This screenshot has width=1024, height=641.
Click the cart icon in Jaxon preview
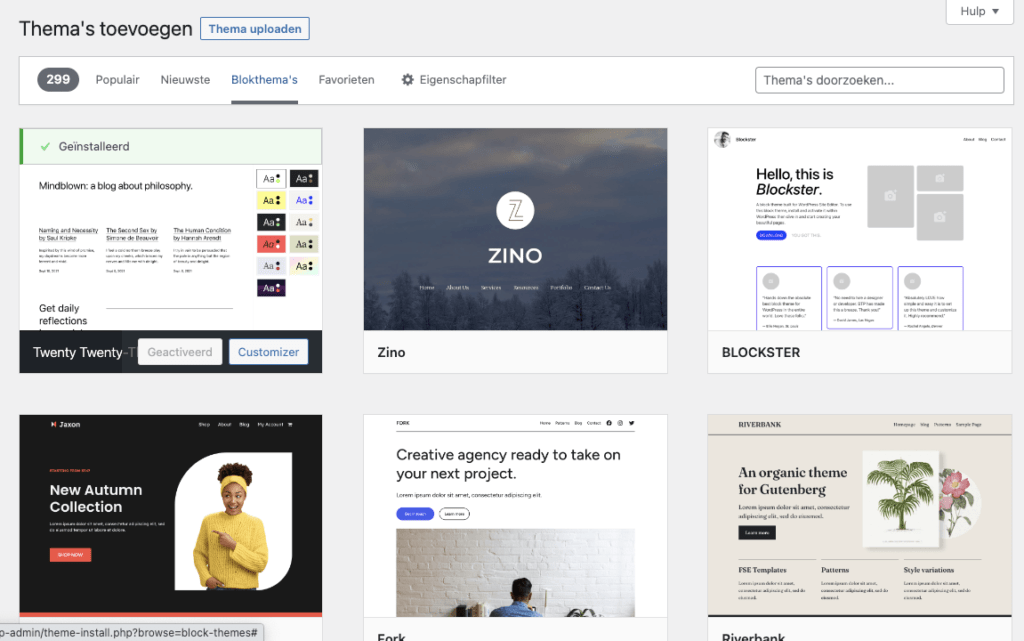point(290,425)
